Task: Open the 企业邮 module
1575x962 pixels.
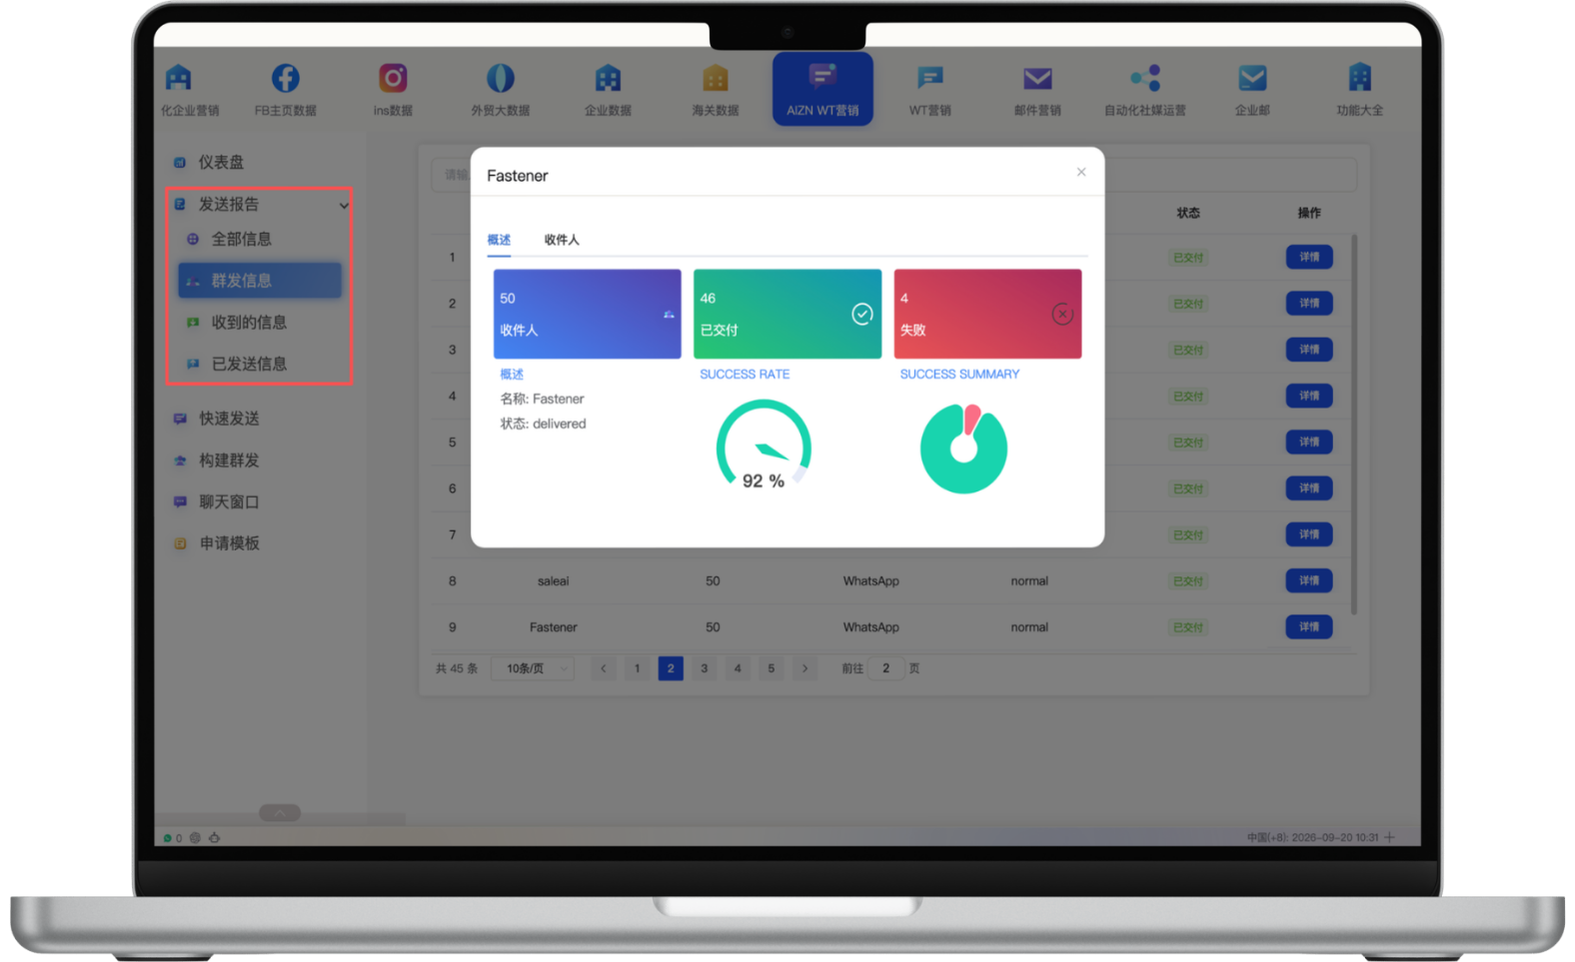Action: click(1252, 90)
